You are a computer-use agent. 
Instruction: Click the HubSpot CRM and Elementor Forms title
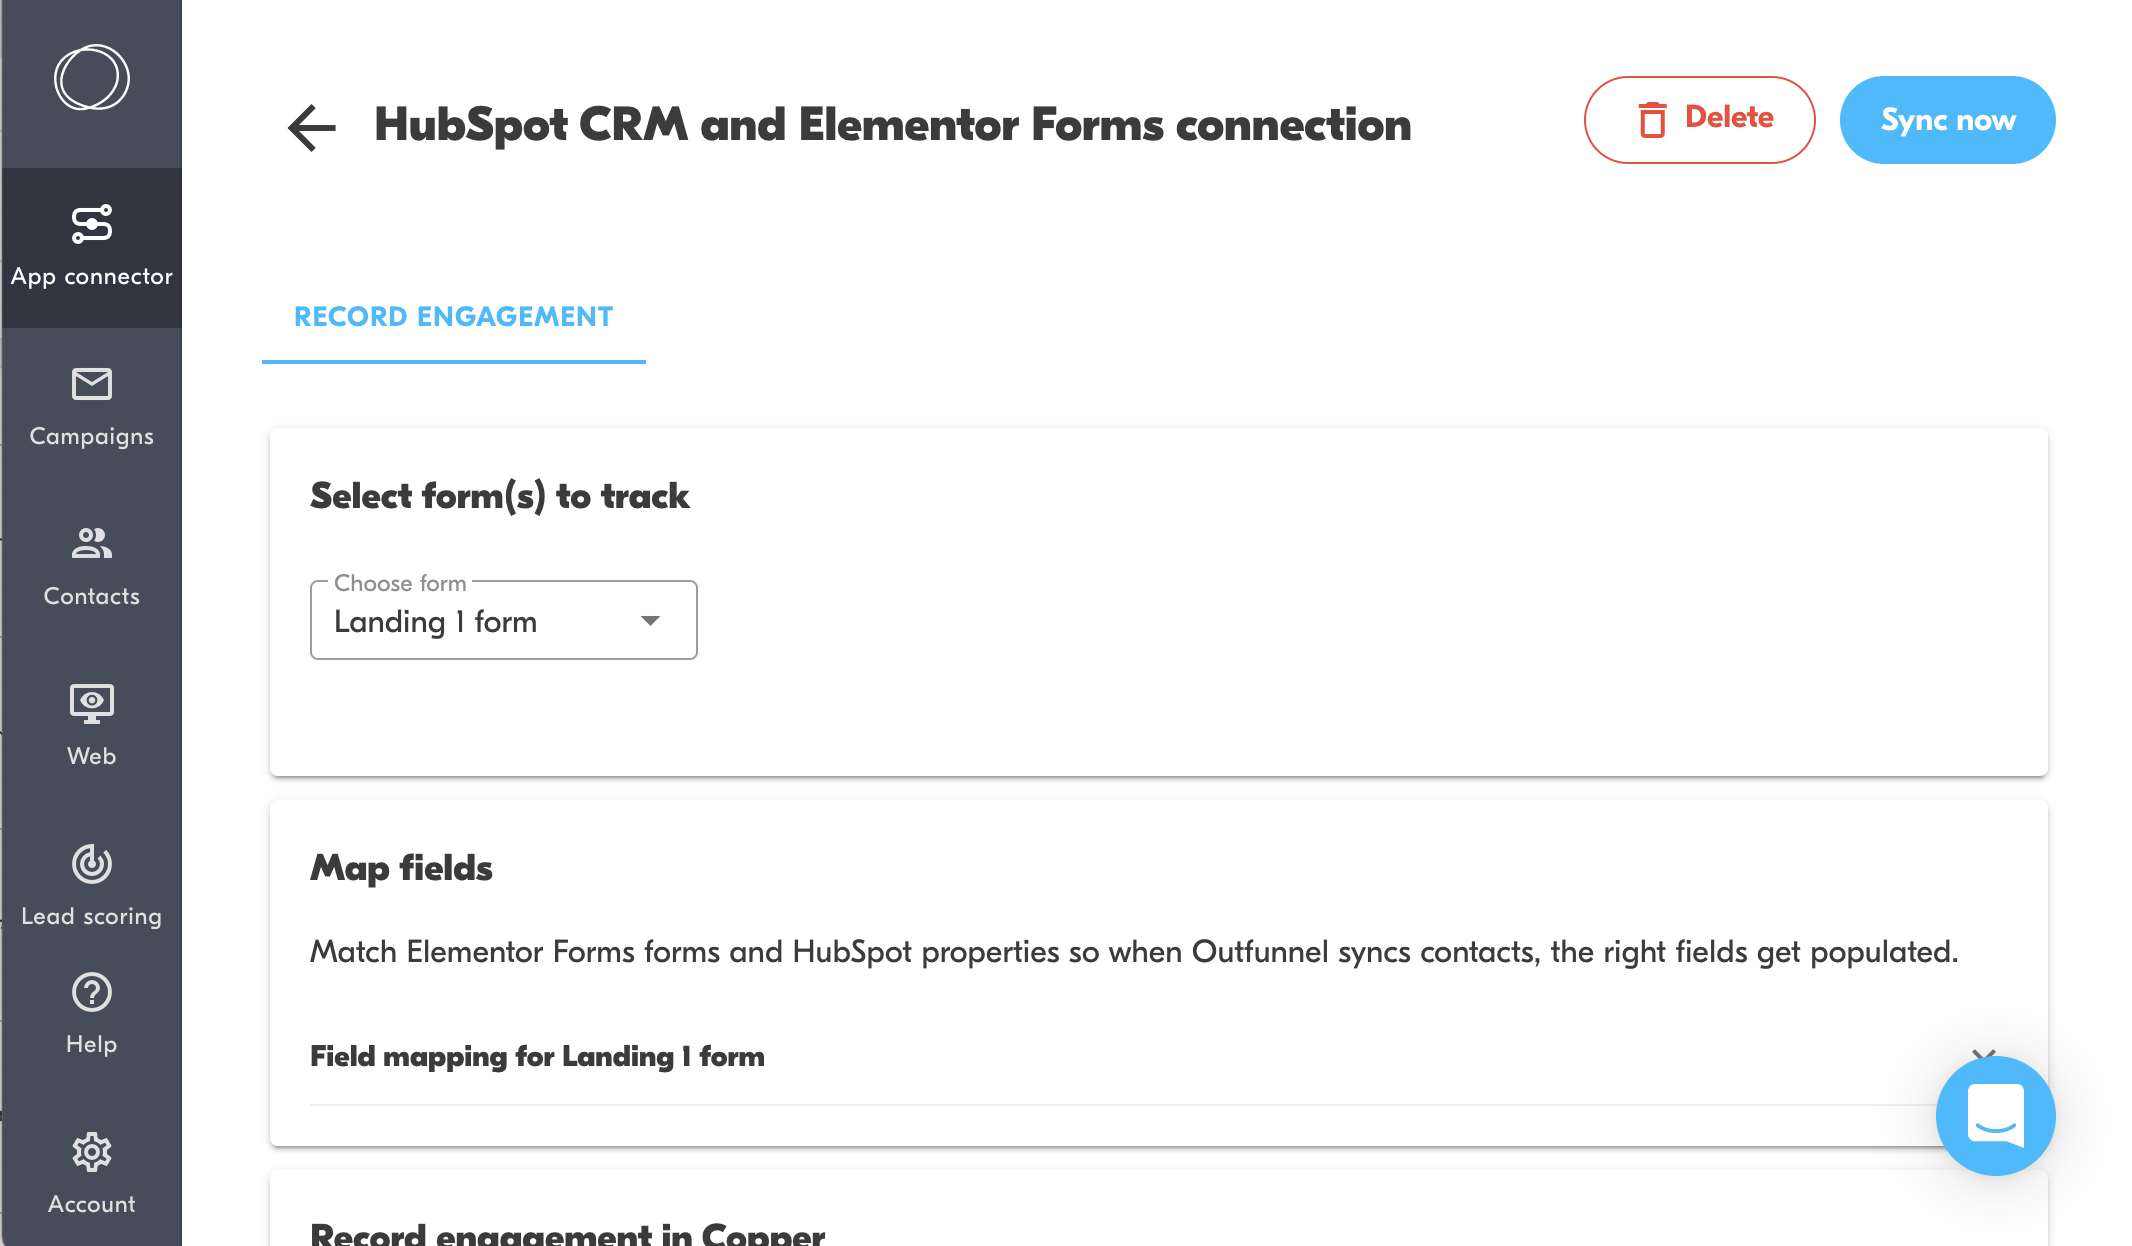coord(892,125)
